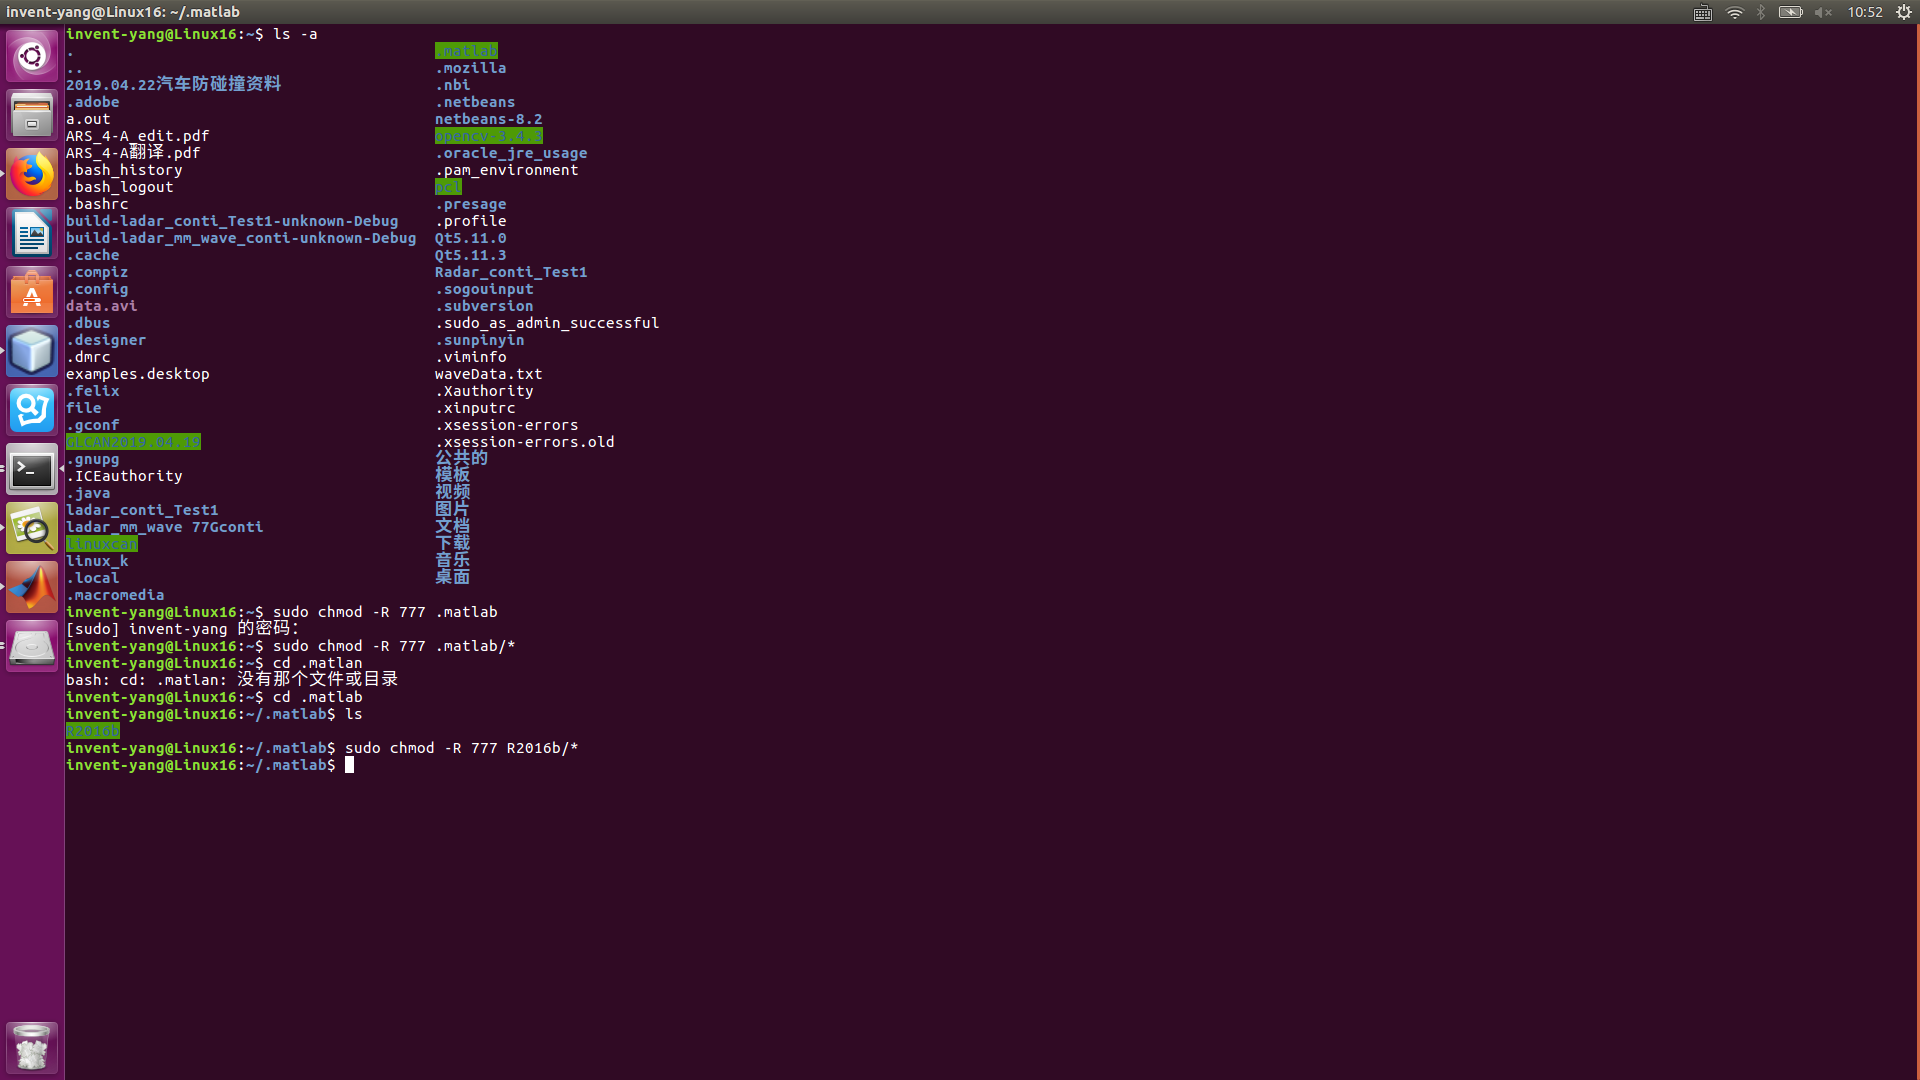The image size is (1920, 1080).
Task: Open the Trash bin icon
Action: [x=32, y=1048]
